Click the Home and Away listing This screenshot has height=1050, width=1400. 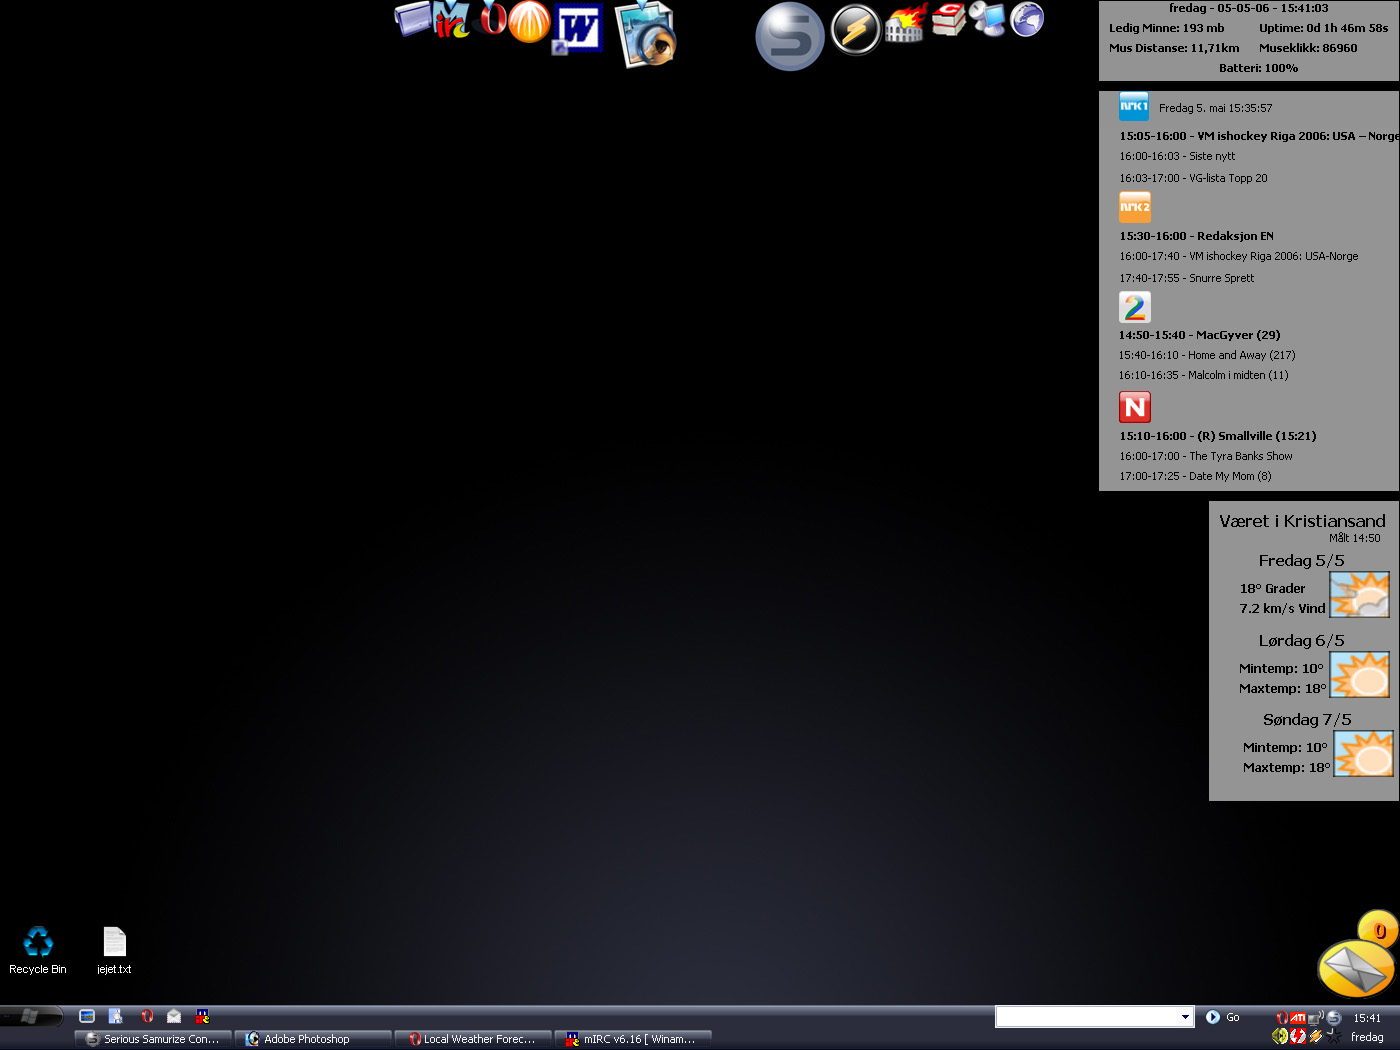tap(1207, 355)
